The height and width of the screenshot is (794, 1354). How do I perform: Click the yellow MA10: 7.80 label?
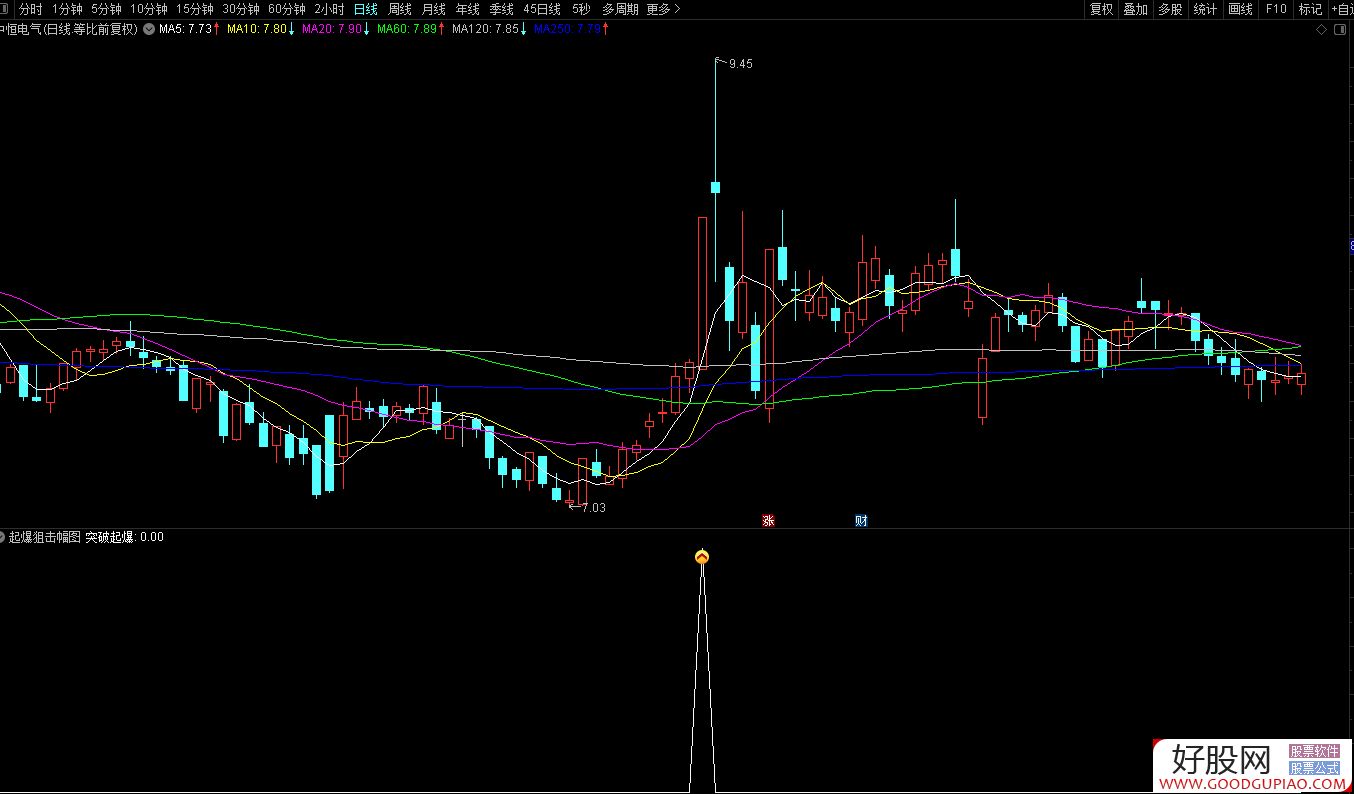coord(257,29)
